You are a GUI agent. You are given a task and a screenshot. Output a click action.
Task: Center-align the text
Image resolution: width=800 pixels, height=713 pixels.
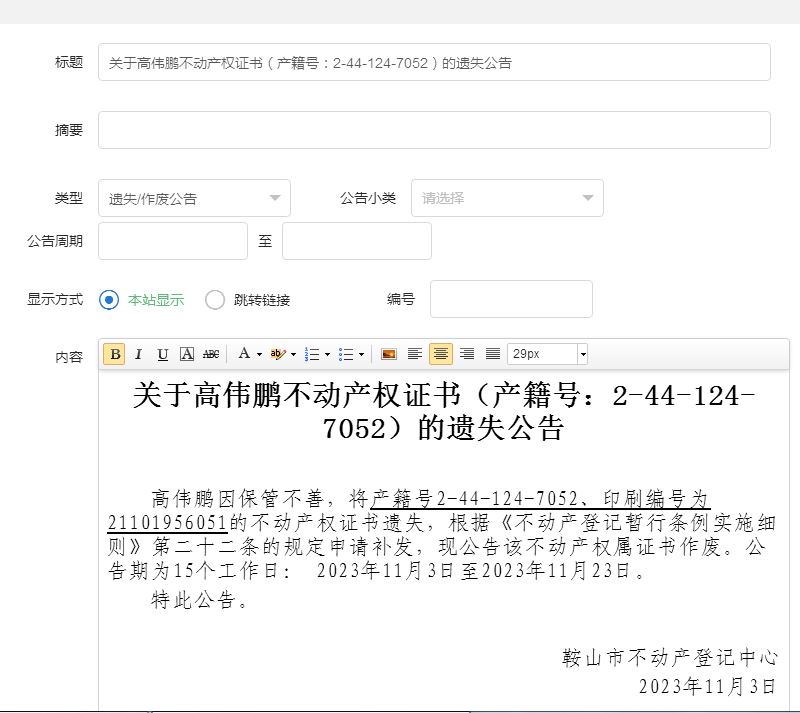tap(441, 354)
